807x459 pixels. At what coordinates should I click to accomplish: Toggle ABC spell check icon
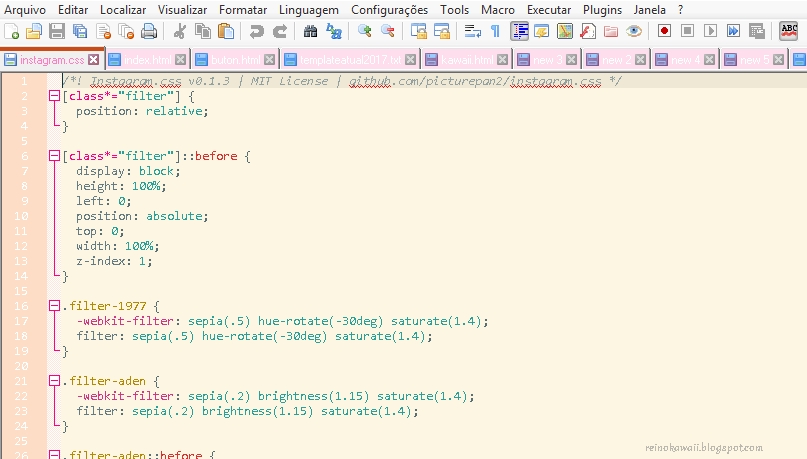[788, 31]
